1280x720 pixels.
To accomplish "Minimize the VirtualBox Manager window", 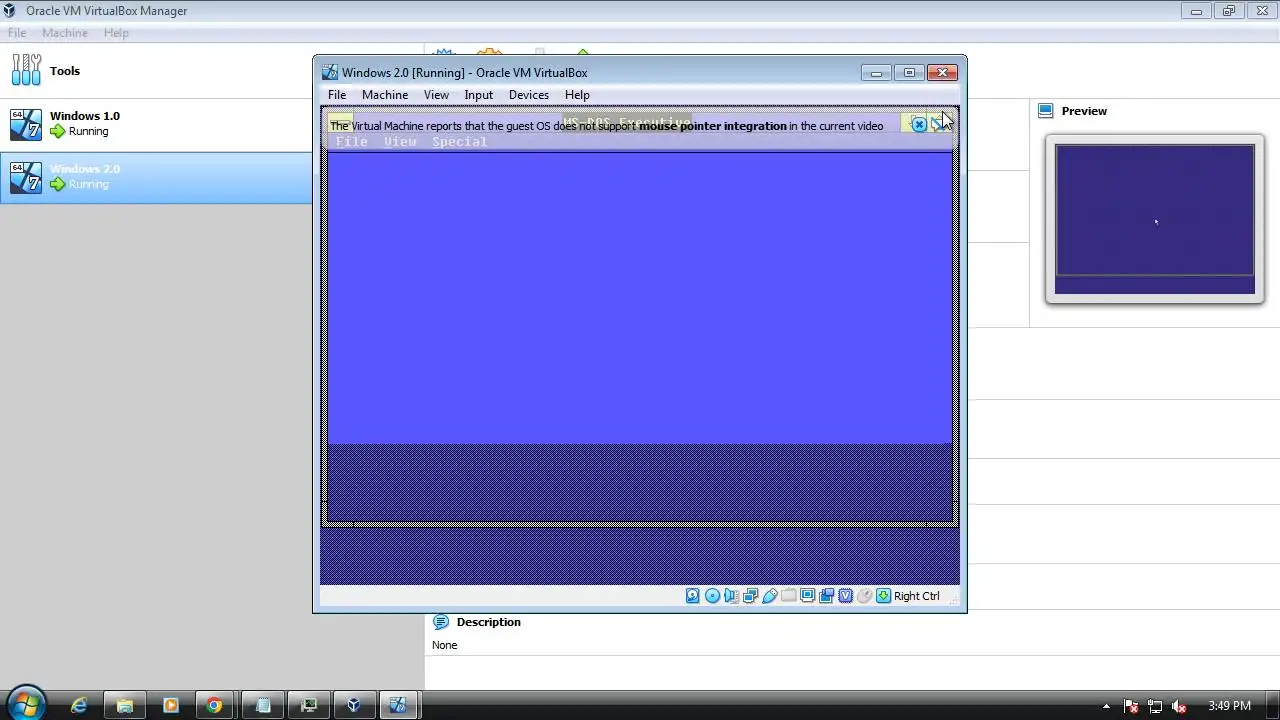I will (x=1196, y=11).
